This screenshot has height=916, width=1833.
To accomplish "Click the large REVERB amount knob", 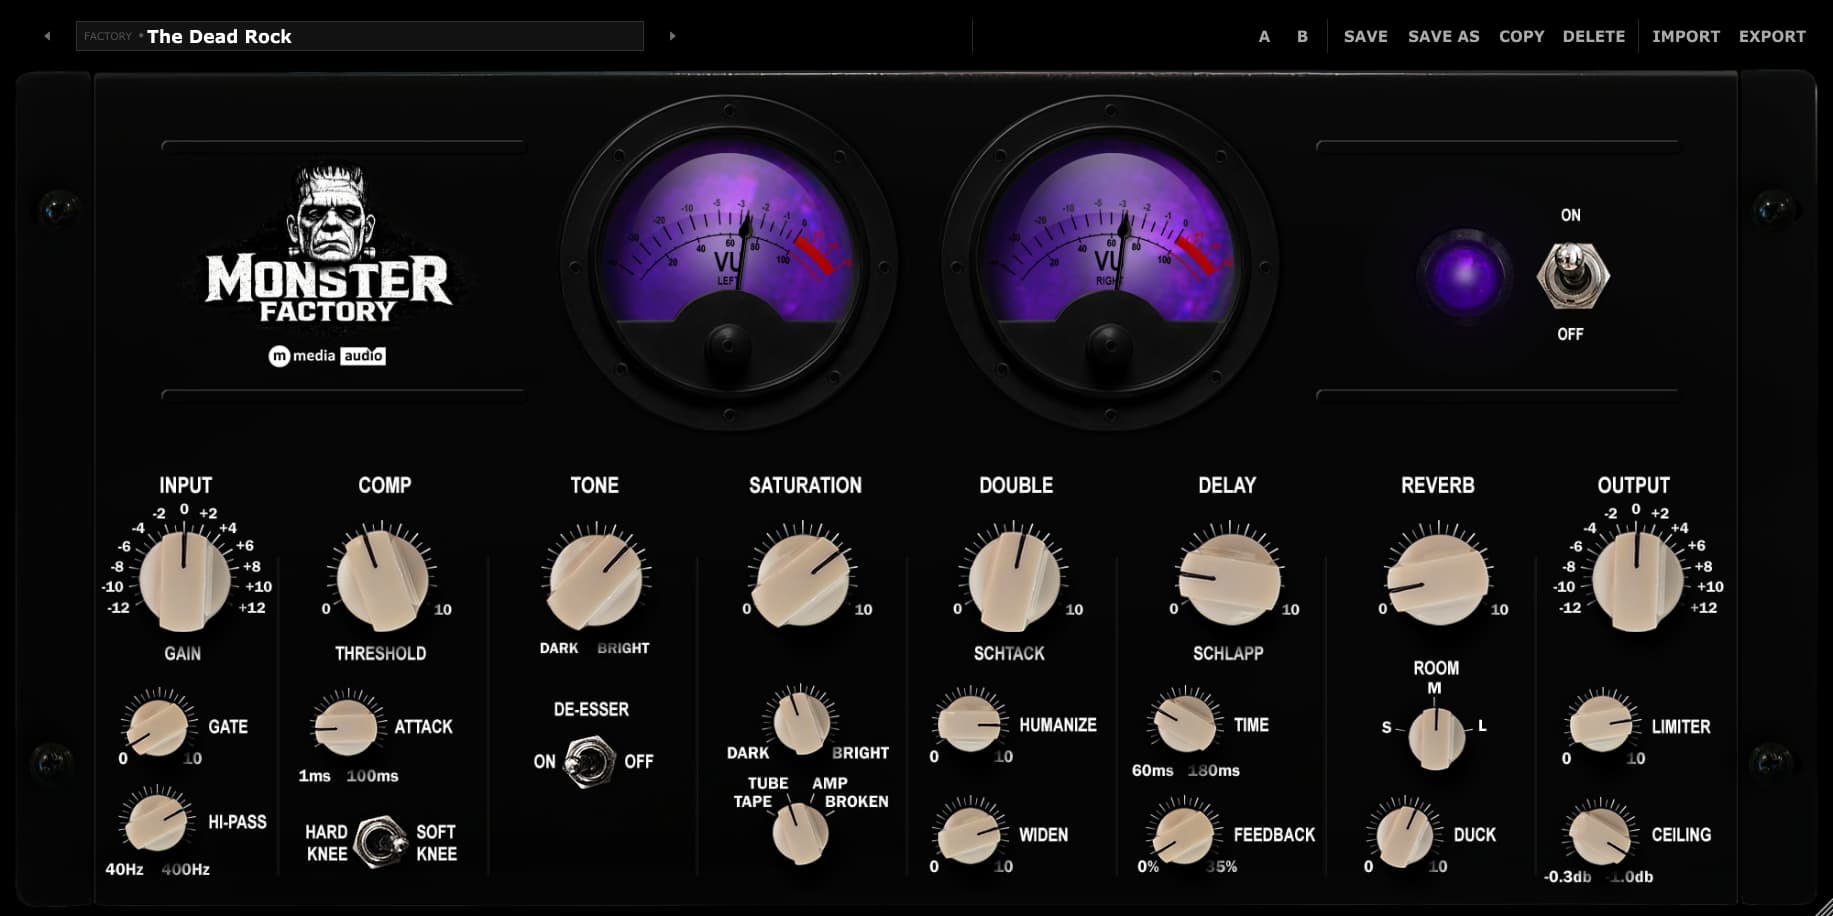I will pos(1437,580).
